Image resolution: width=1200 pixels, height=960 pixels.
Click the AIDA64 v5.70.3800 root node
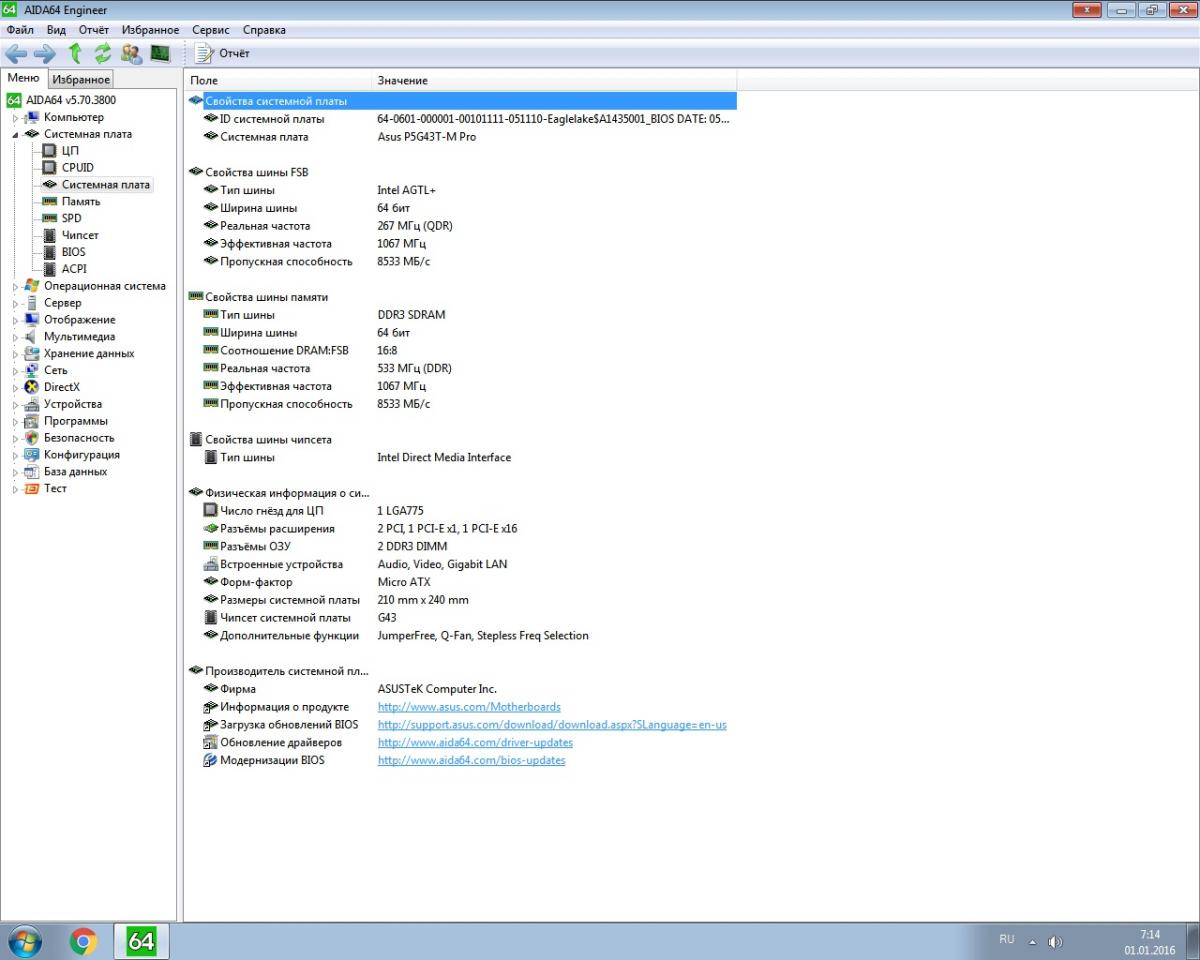click(69, 100)
